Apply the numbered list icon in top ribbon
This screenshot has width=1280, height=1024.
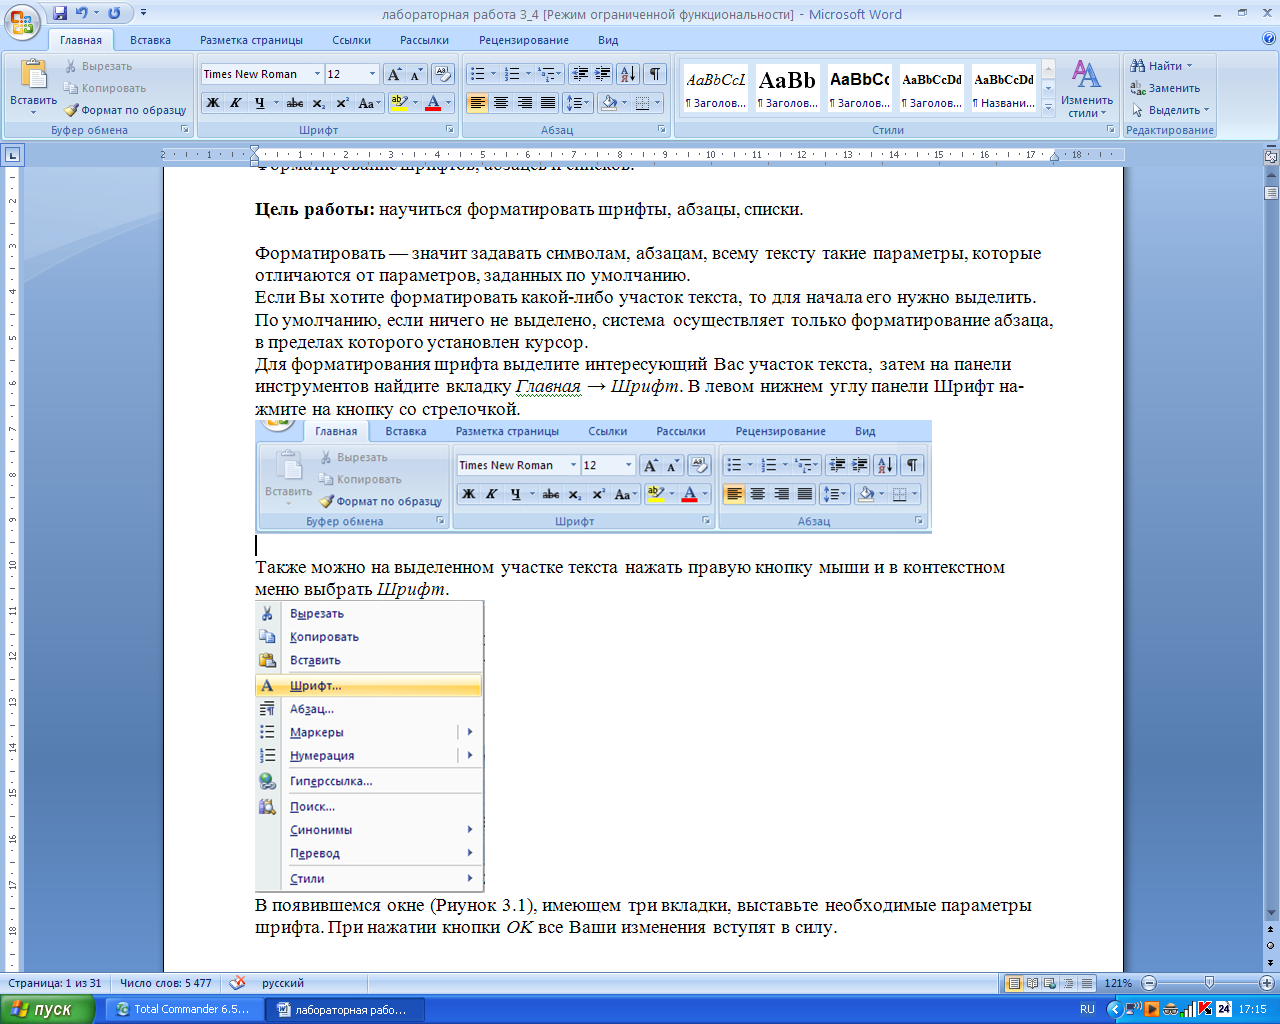pos(512,74)
